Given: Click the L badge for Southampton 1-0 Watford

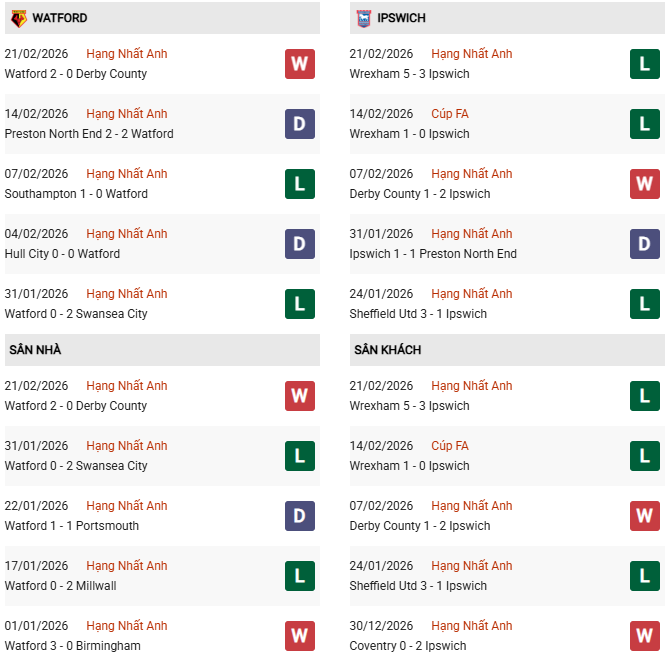Looking at the screenshot, I should 299,184.
